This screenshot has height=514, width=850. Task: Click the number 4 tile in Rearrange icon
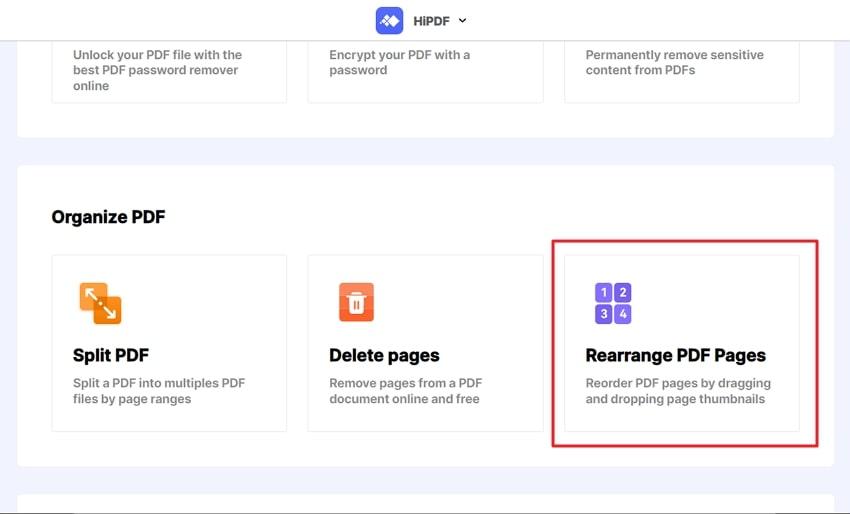(x=623, y=314)
